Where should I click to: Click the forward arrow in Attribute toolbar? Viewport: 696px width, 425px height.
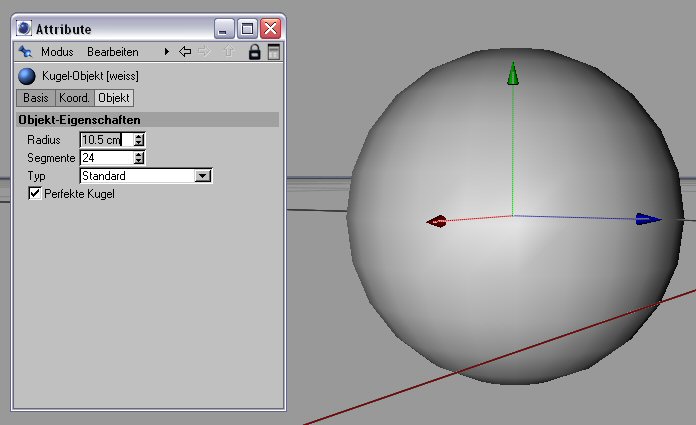tap(206, 51)
